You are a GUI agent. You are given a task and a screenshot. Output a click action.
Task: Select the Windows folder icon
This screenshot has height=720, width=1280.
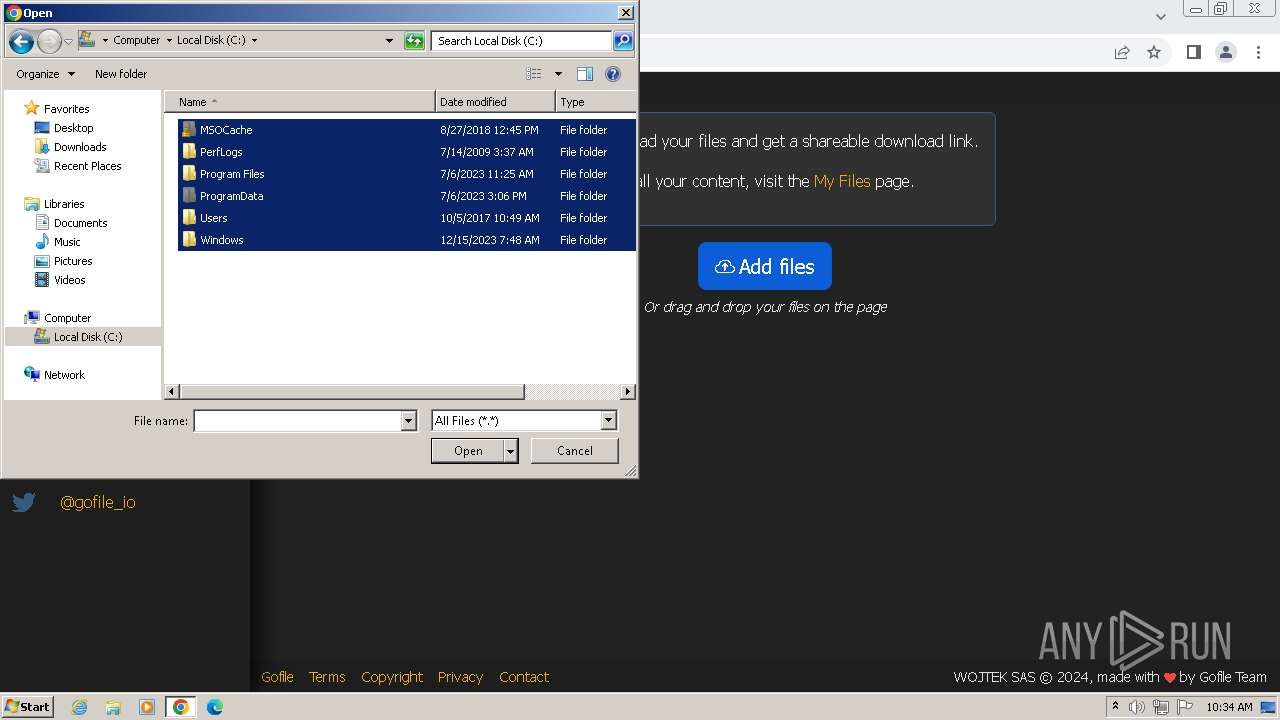click(189, 240)
